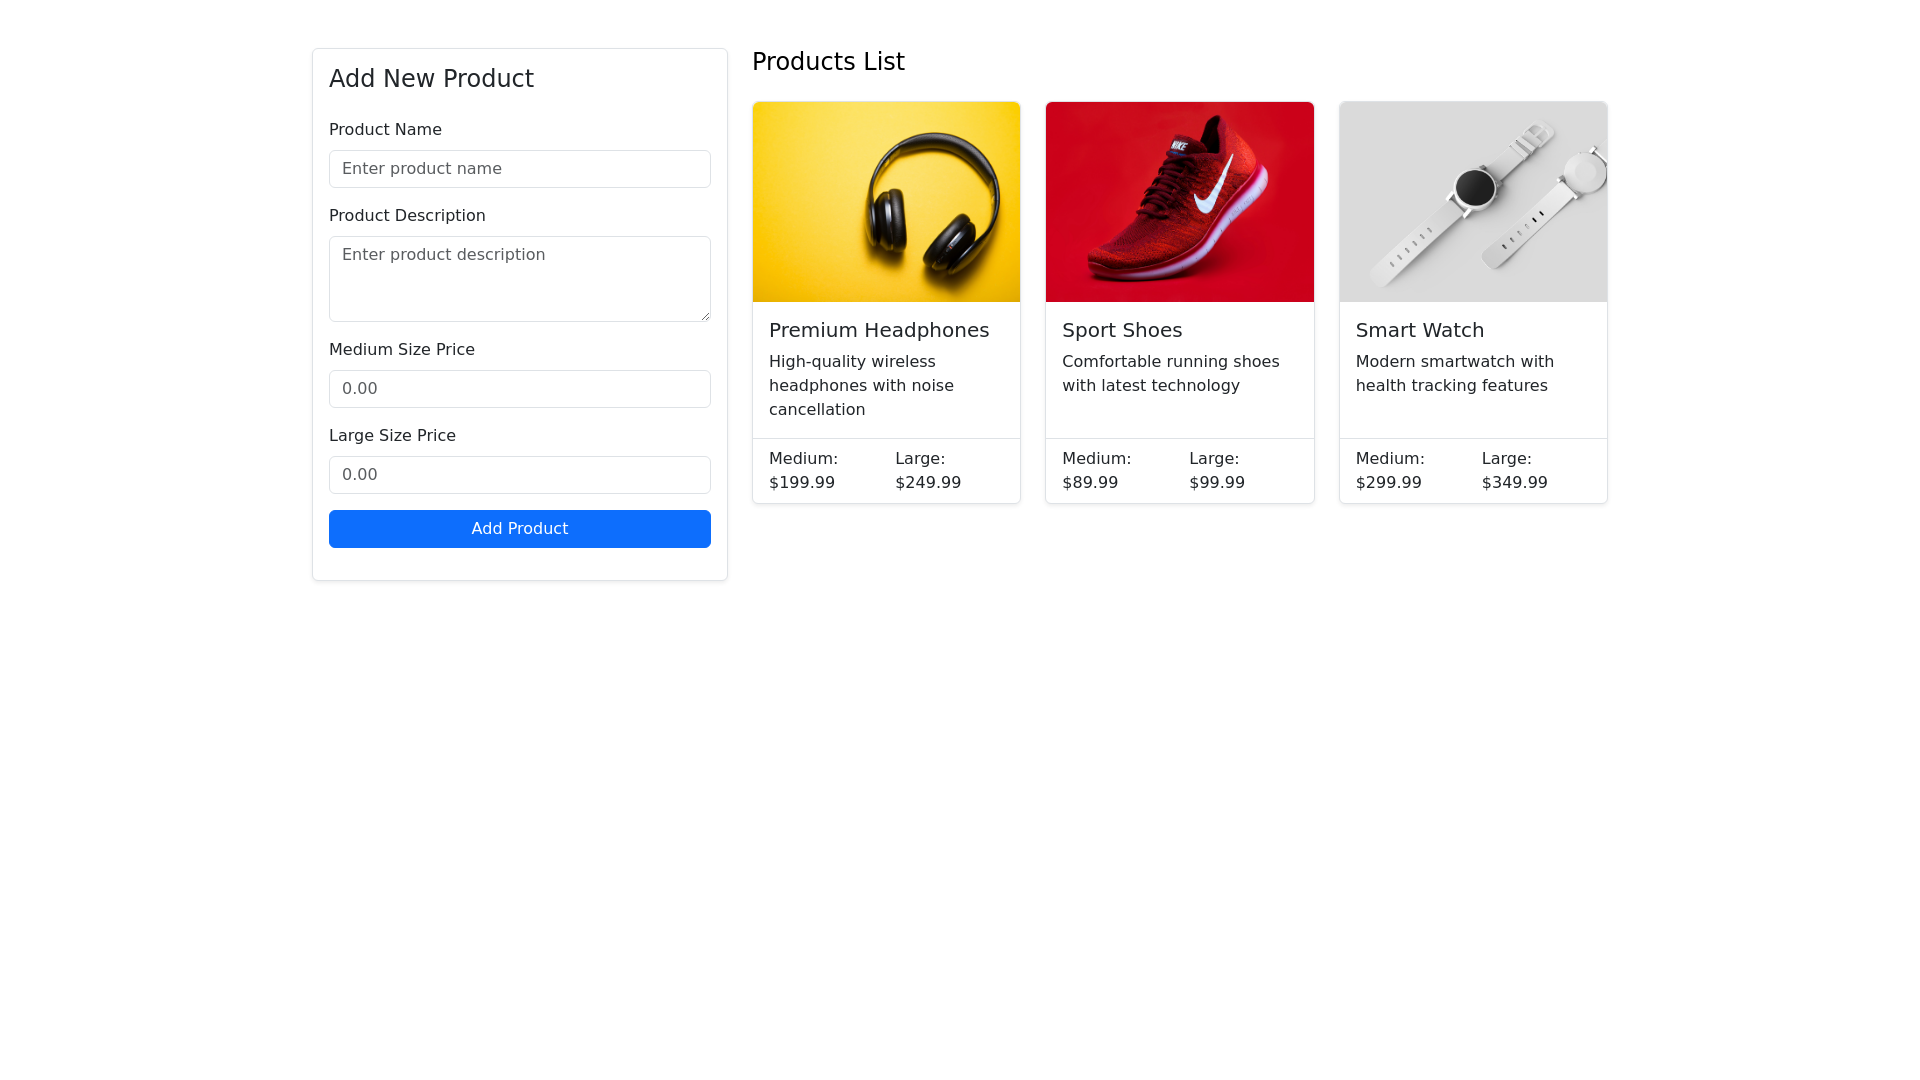Click the Product Name input field
Screen dimensions: 1920x1080
pos(519,169)
